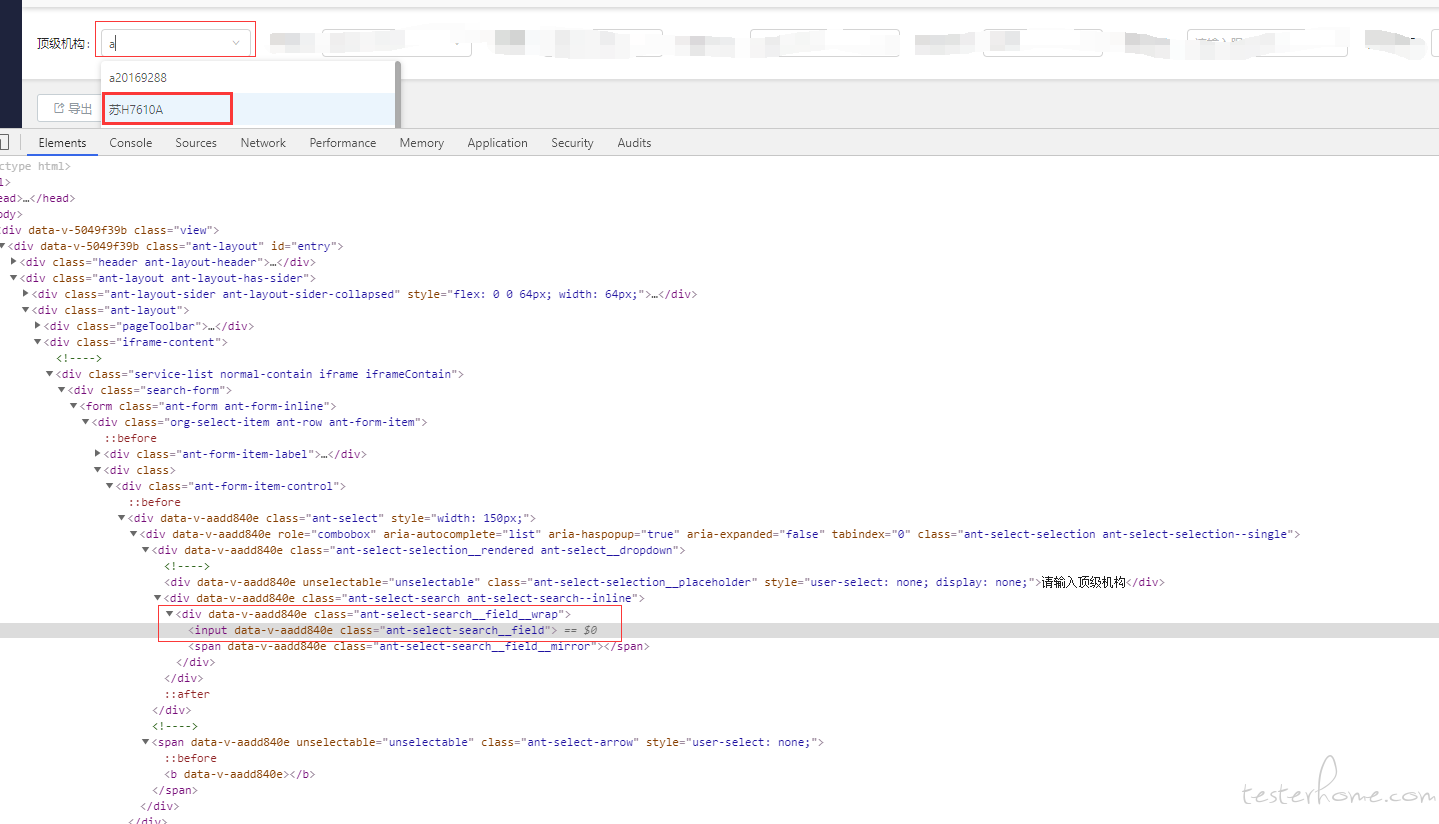Collapse the ant-select-arrow span node

(x=146, y=742)
